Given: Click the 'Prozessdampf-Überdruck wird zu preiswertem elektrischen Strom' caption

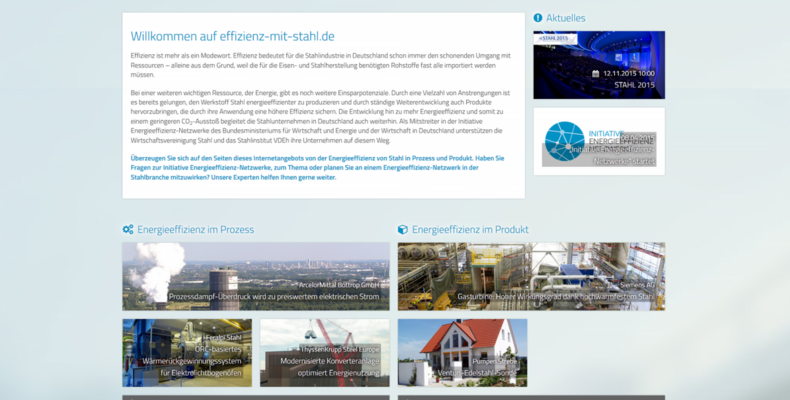Looking at the screenshot, I should tap(274, 297).
